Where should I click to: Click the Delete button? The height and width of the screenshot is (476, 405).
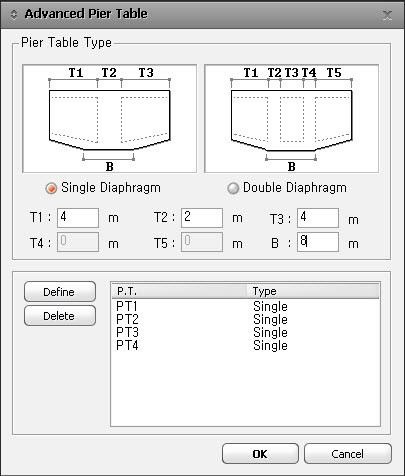[60, 316]
